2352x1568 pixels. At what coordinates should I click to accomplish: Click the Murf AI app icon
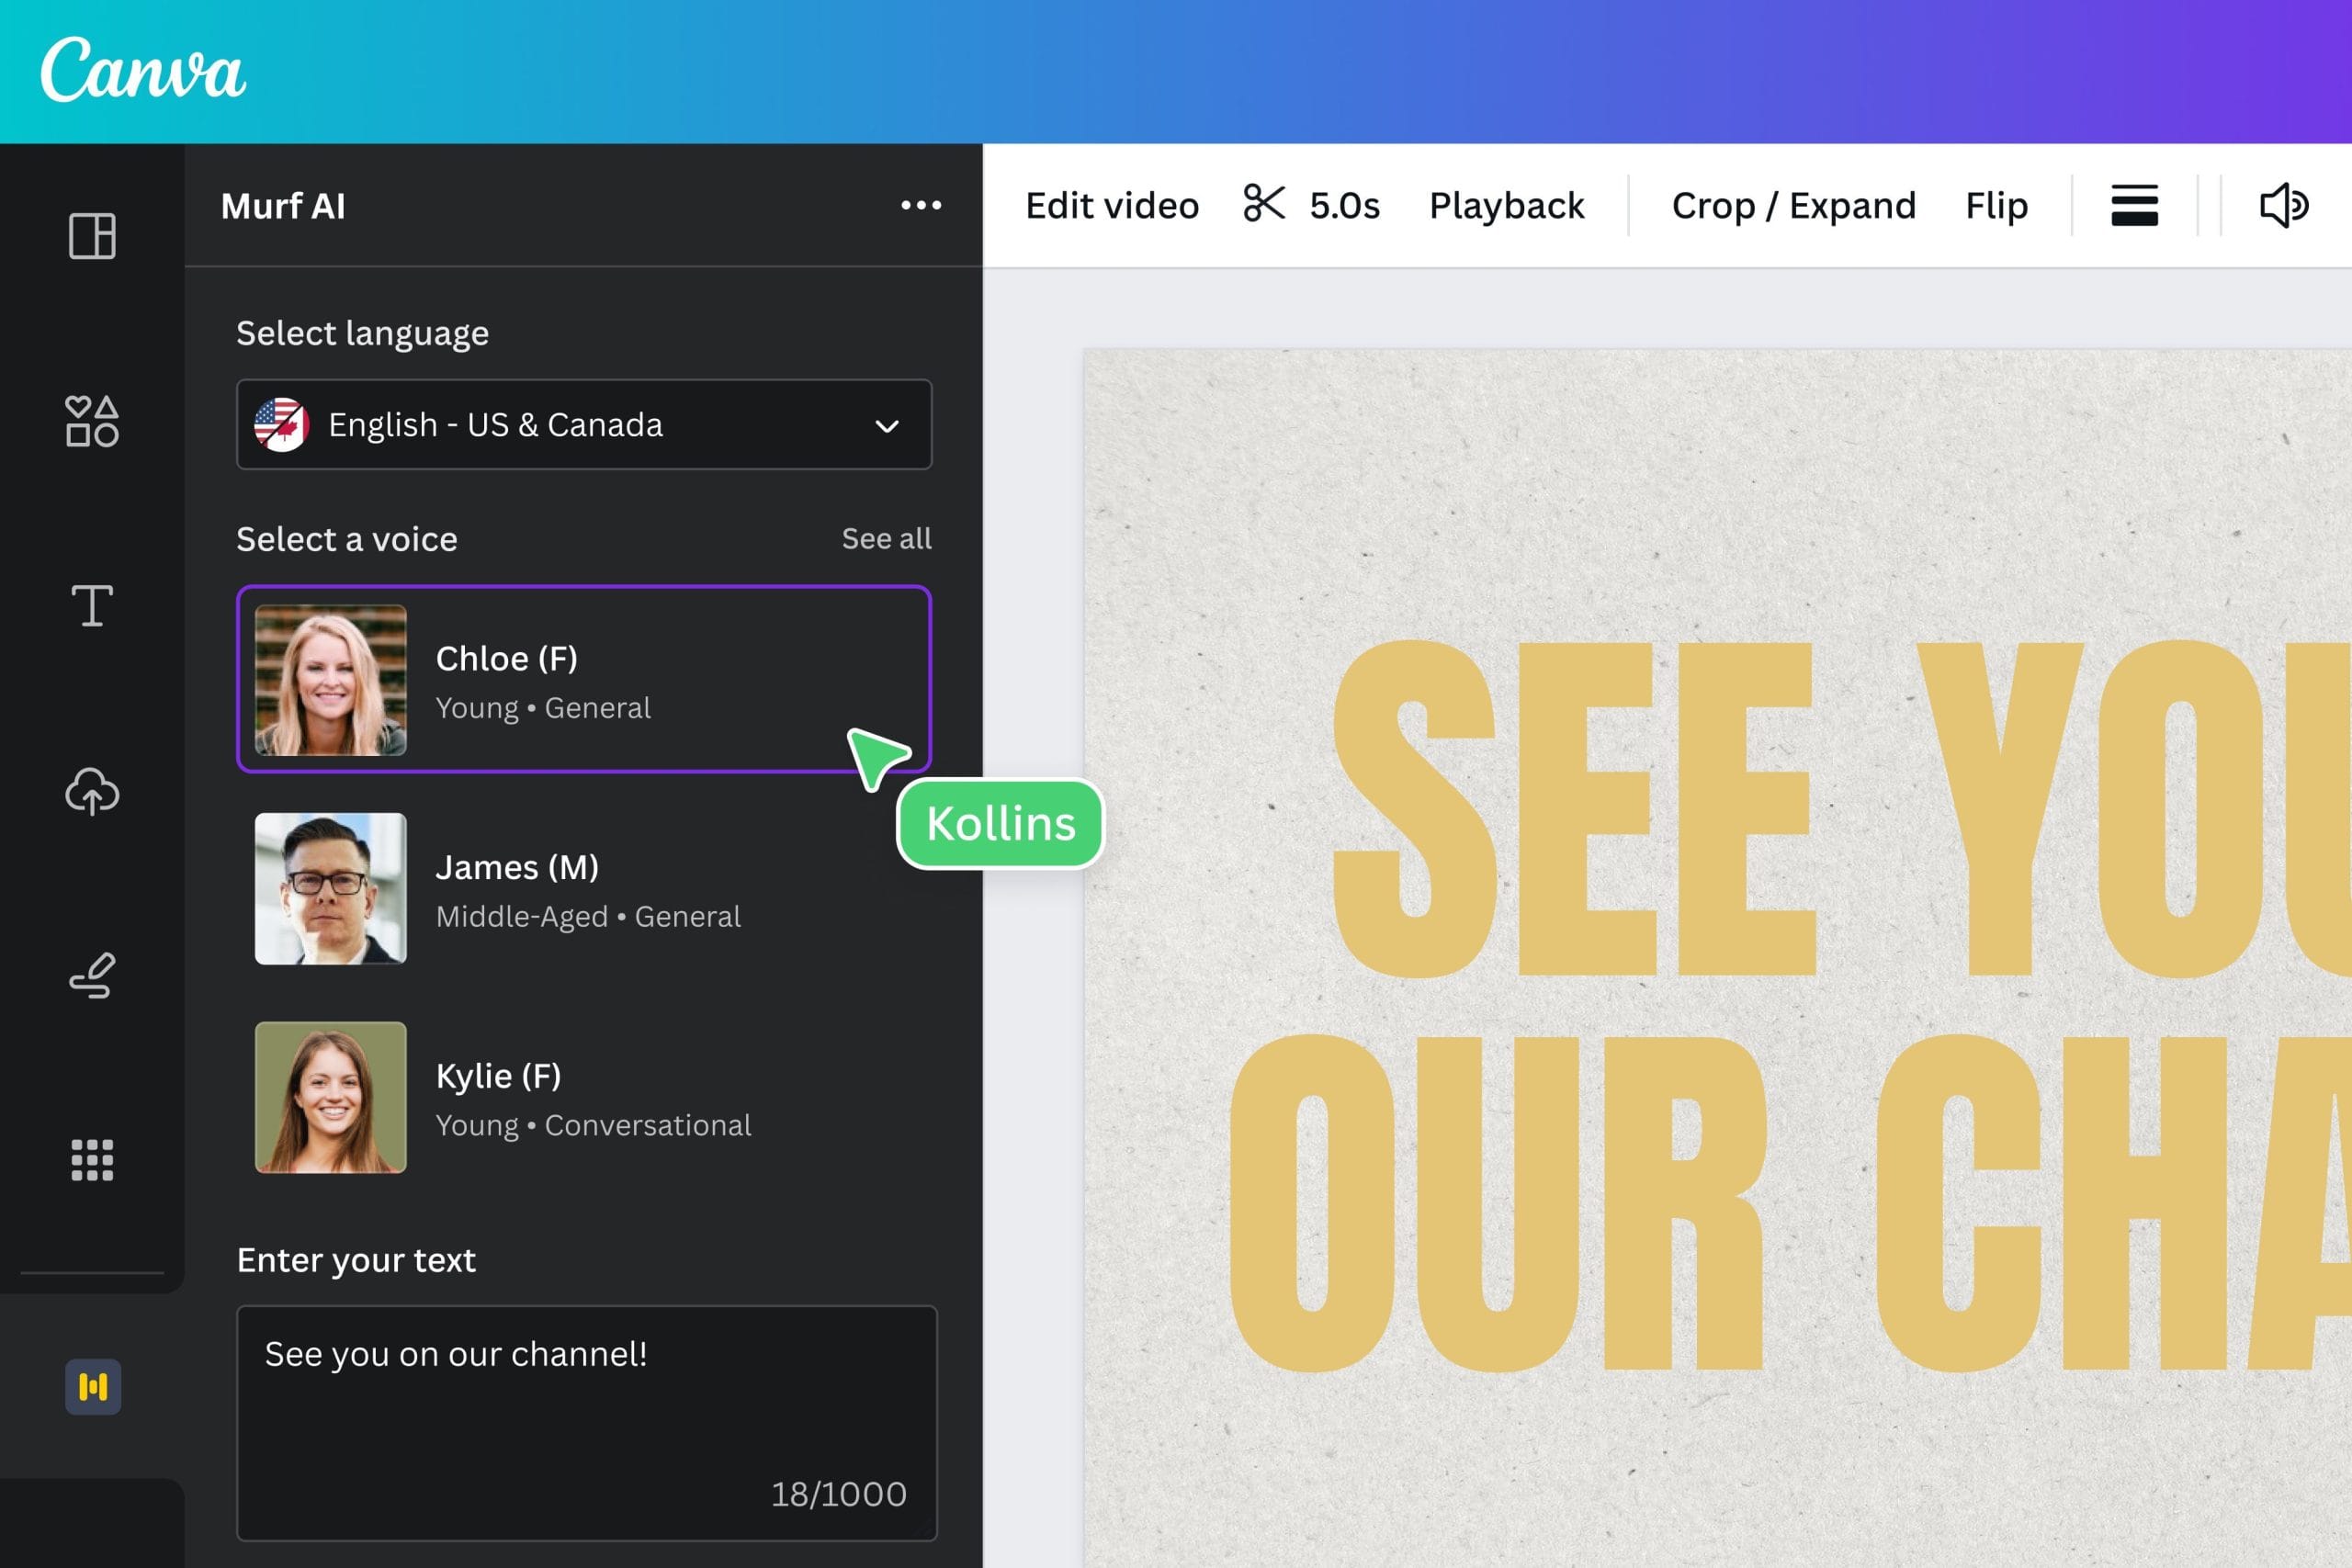tap(93, 1386)
